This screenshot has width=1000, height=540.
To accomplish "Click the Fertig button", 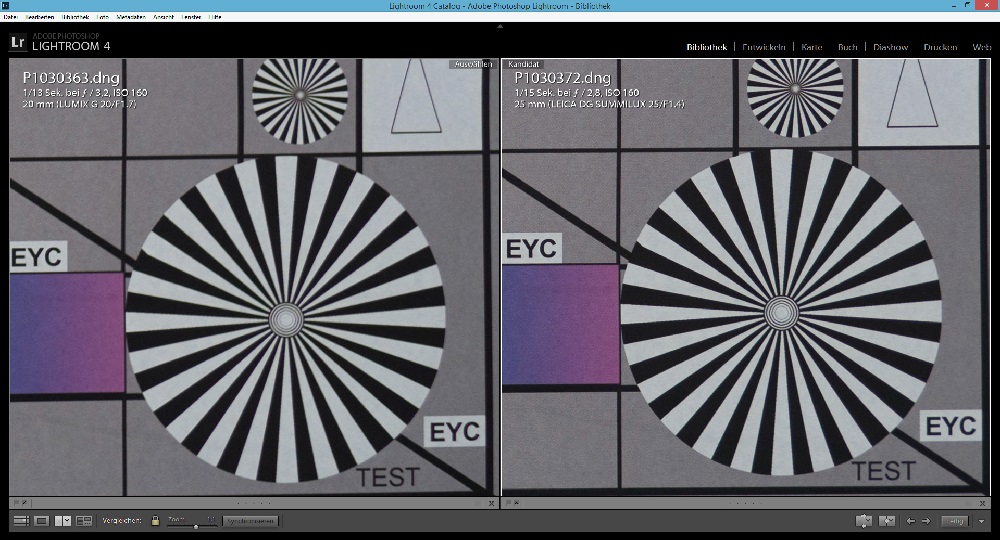I will click(x=955, y=521).
